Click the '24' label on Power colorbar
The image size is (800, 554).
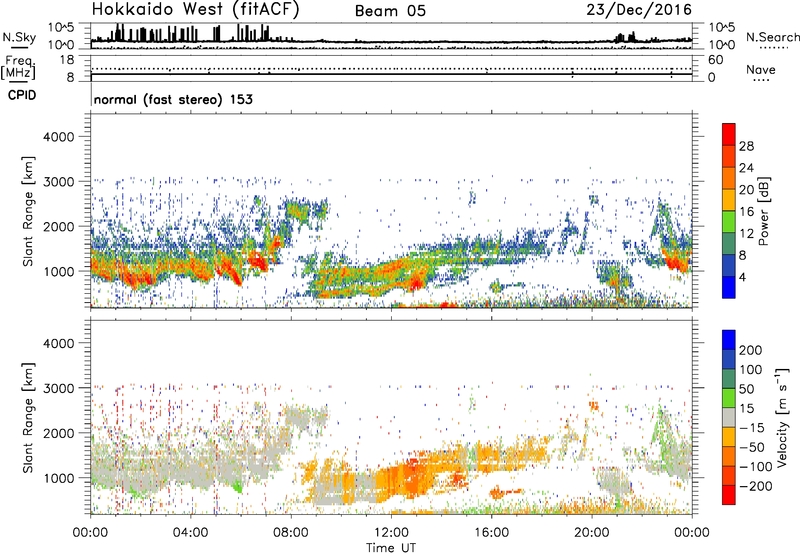click(x=746, y=168)
